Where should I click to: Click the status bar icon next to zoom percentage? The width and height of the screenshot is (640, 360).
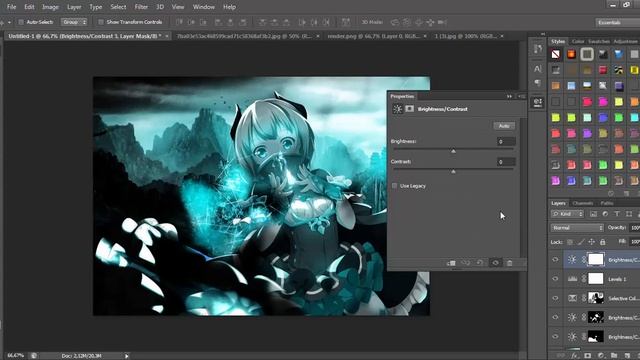coord(34,356)
